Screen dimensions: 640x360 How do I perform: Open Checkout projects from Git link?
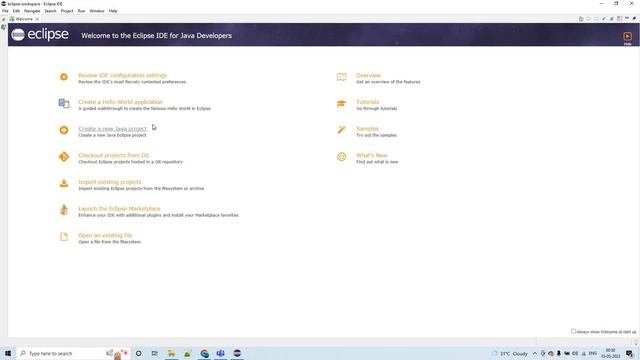click(x=113, y=155)
